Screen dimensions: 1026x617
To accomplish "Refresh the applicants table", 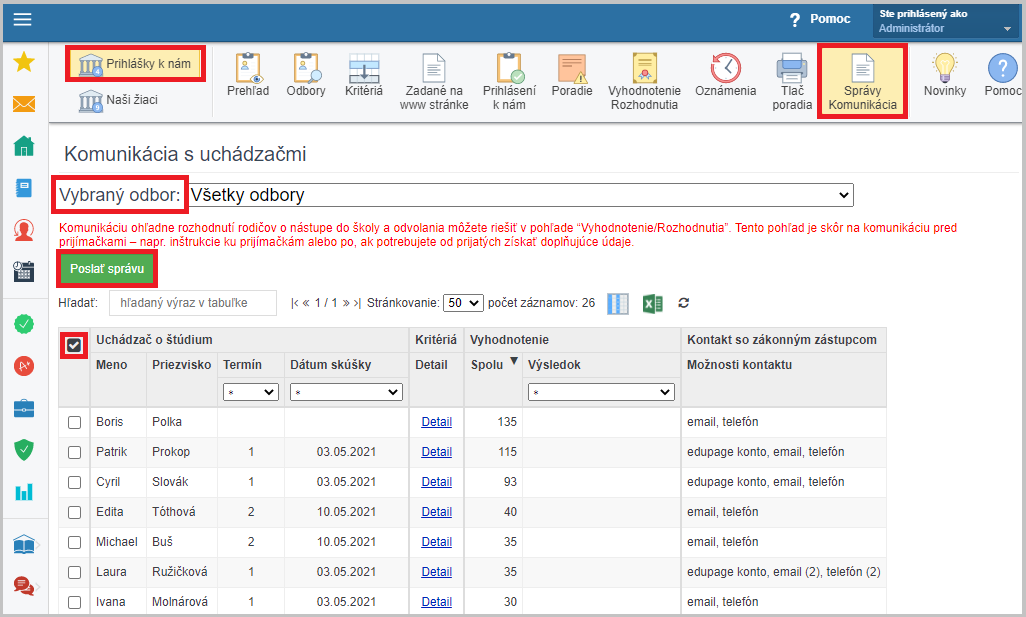I will pyautogui.click(x=684, y=303).
